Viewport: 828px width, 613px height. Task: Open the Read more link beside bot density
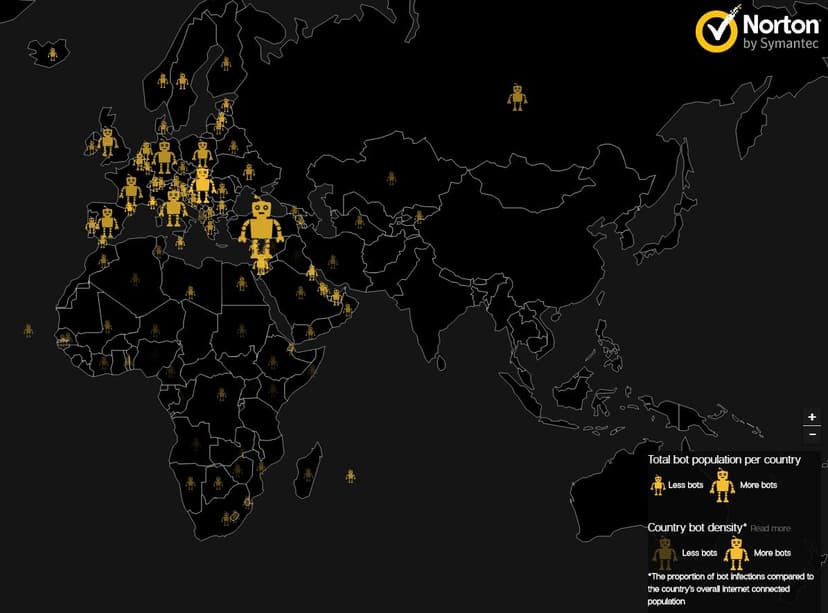[770, 529]
